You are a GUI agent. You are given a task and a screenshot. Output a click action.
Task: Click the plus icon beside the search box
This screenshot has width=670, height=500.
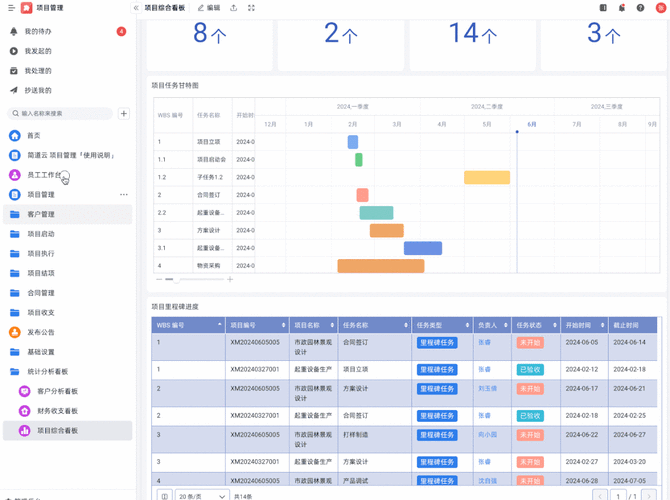pyautogui.click(x=124, y=114)
